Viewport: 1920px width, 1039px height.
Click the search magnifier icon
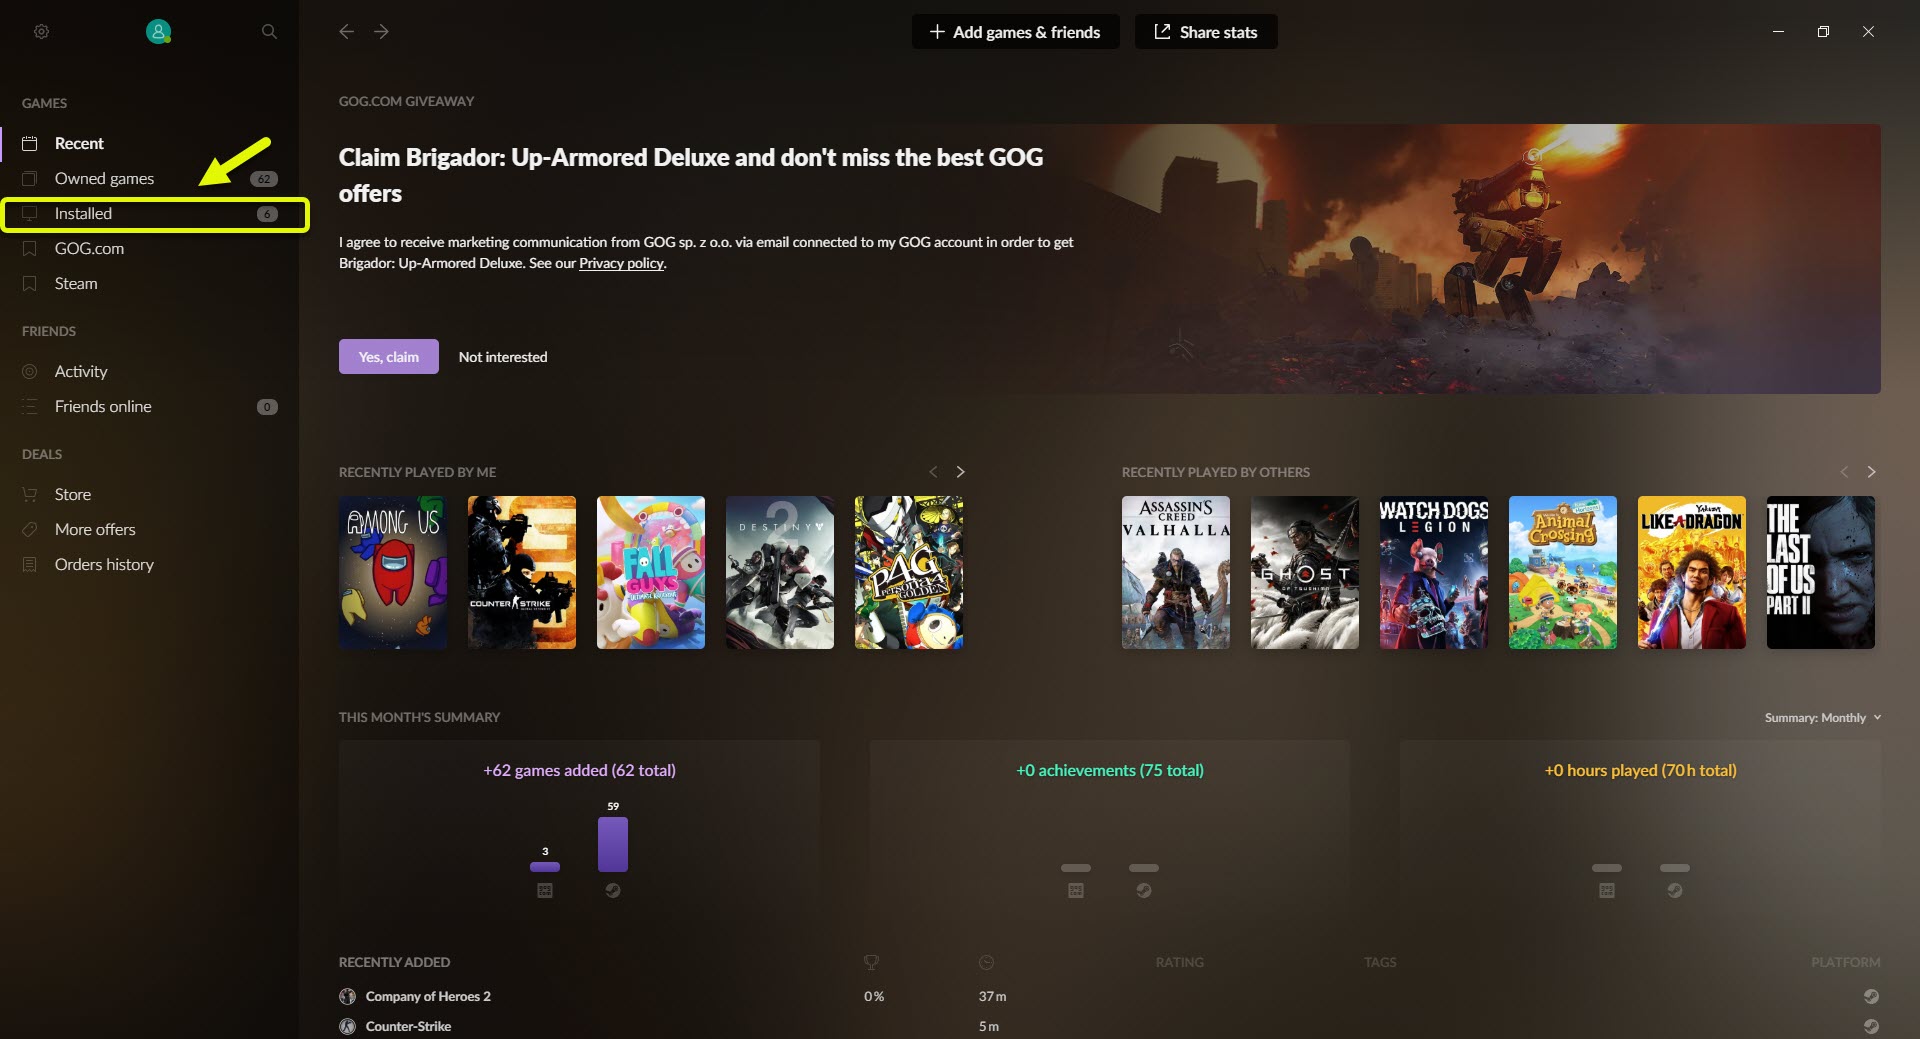(x=269, y=32)
